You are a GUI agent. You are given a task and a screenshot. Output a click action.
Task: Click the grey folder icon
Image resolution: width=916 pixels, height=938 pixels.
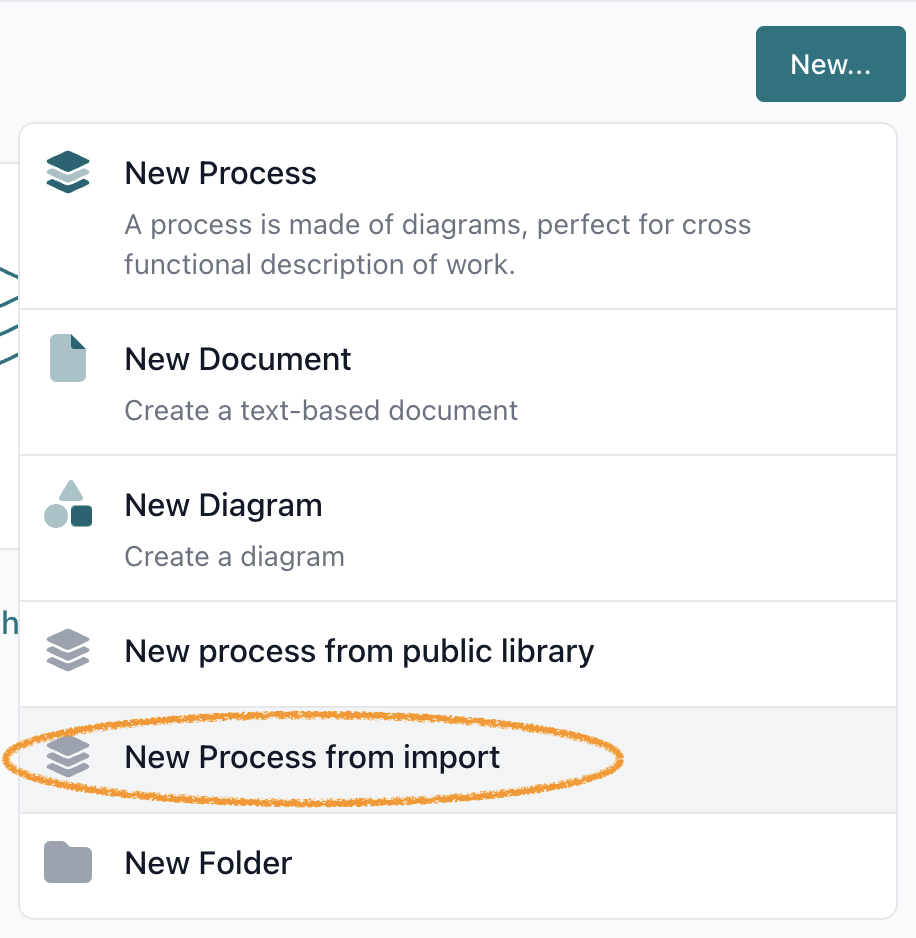[68, 862]
